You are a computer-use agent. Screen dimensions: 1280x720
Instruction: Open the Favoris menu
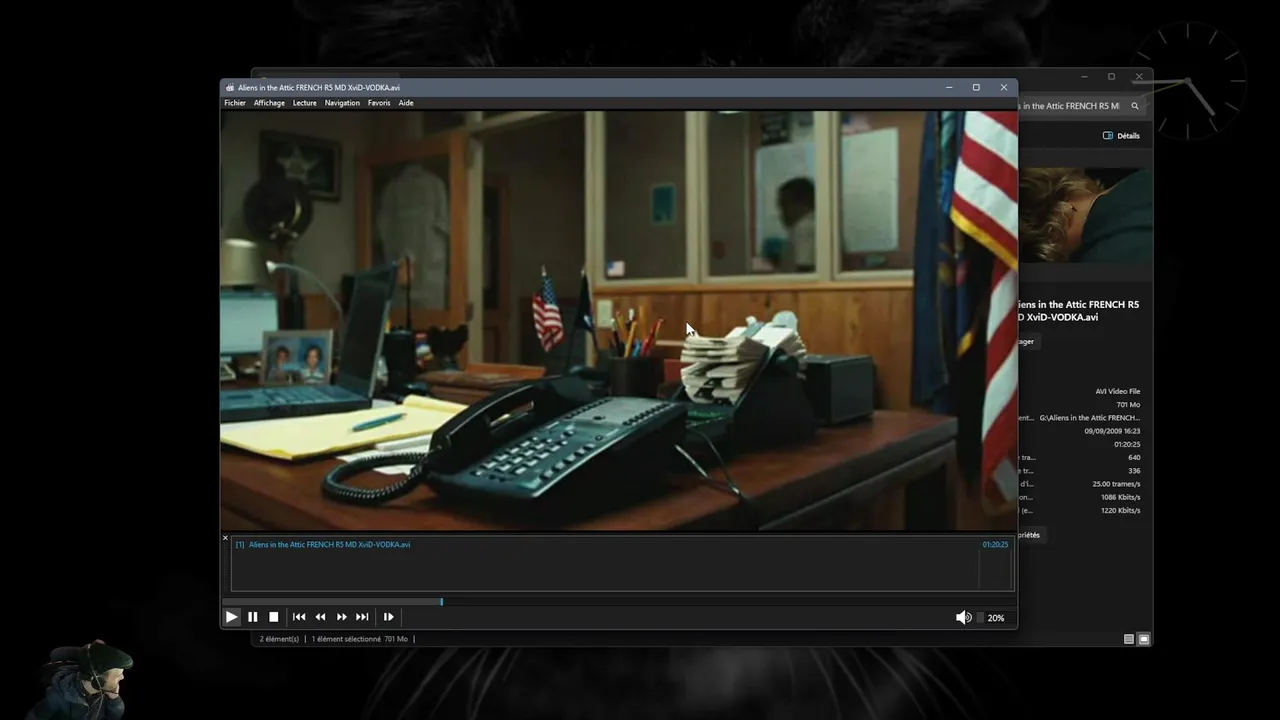point(379,103)
